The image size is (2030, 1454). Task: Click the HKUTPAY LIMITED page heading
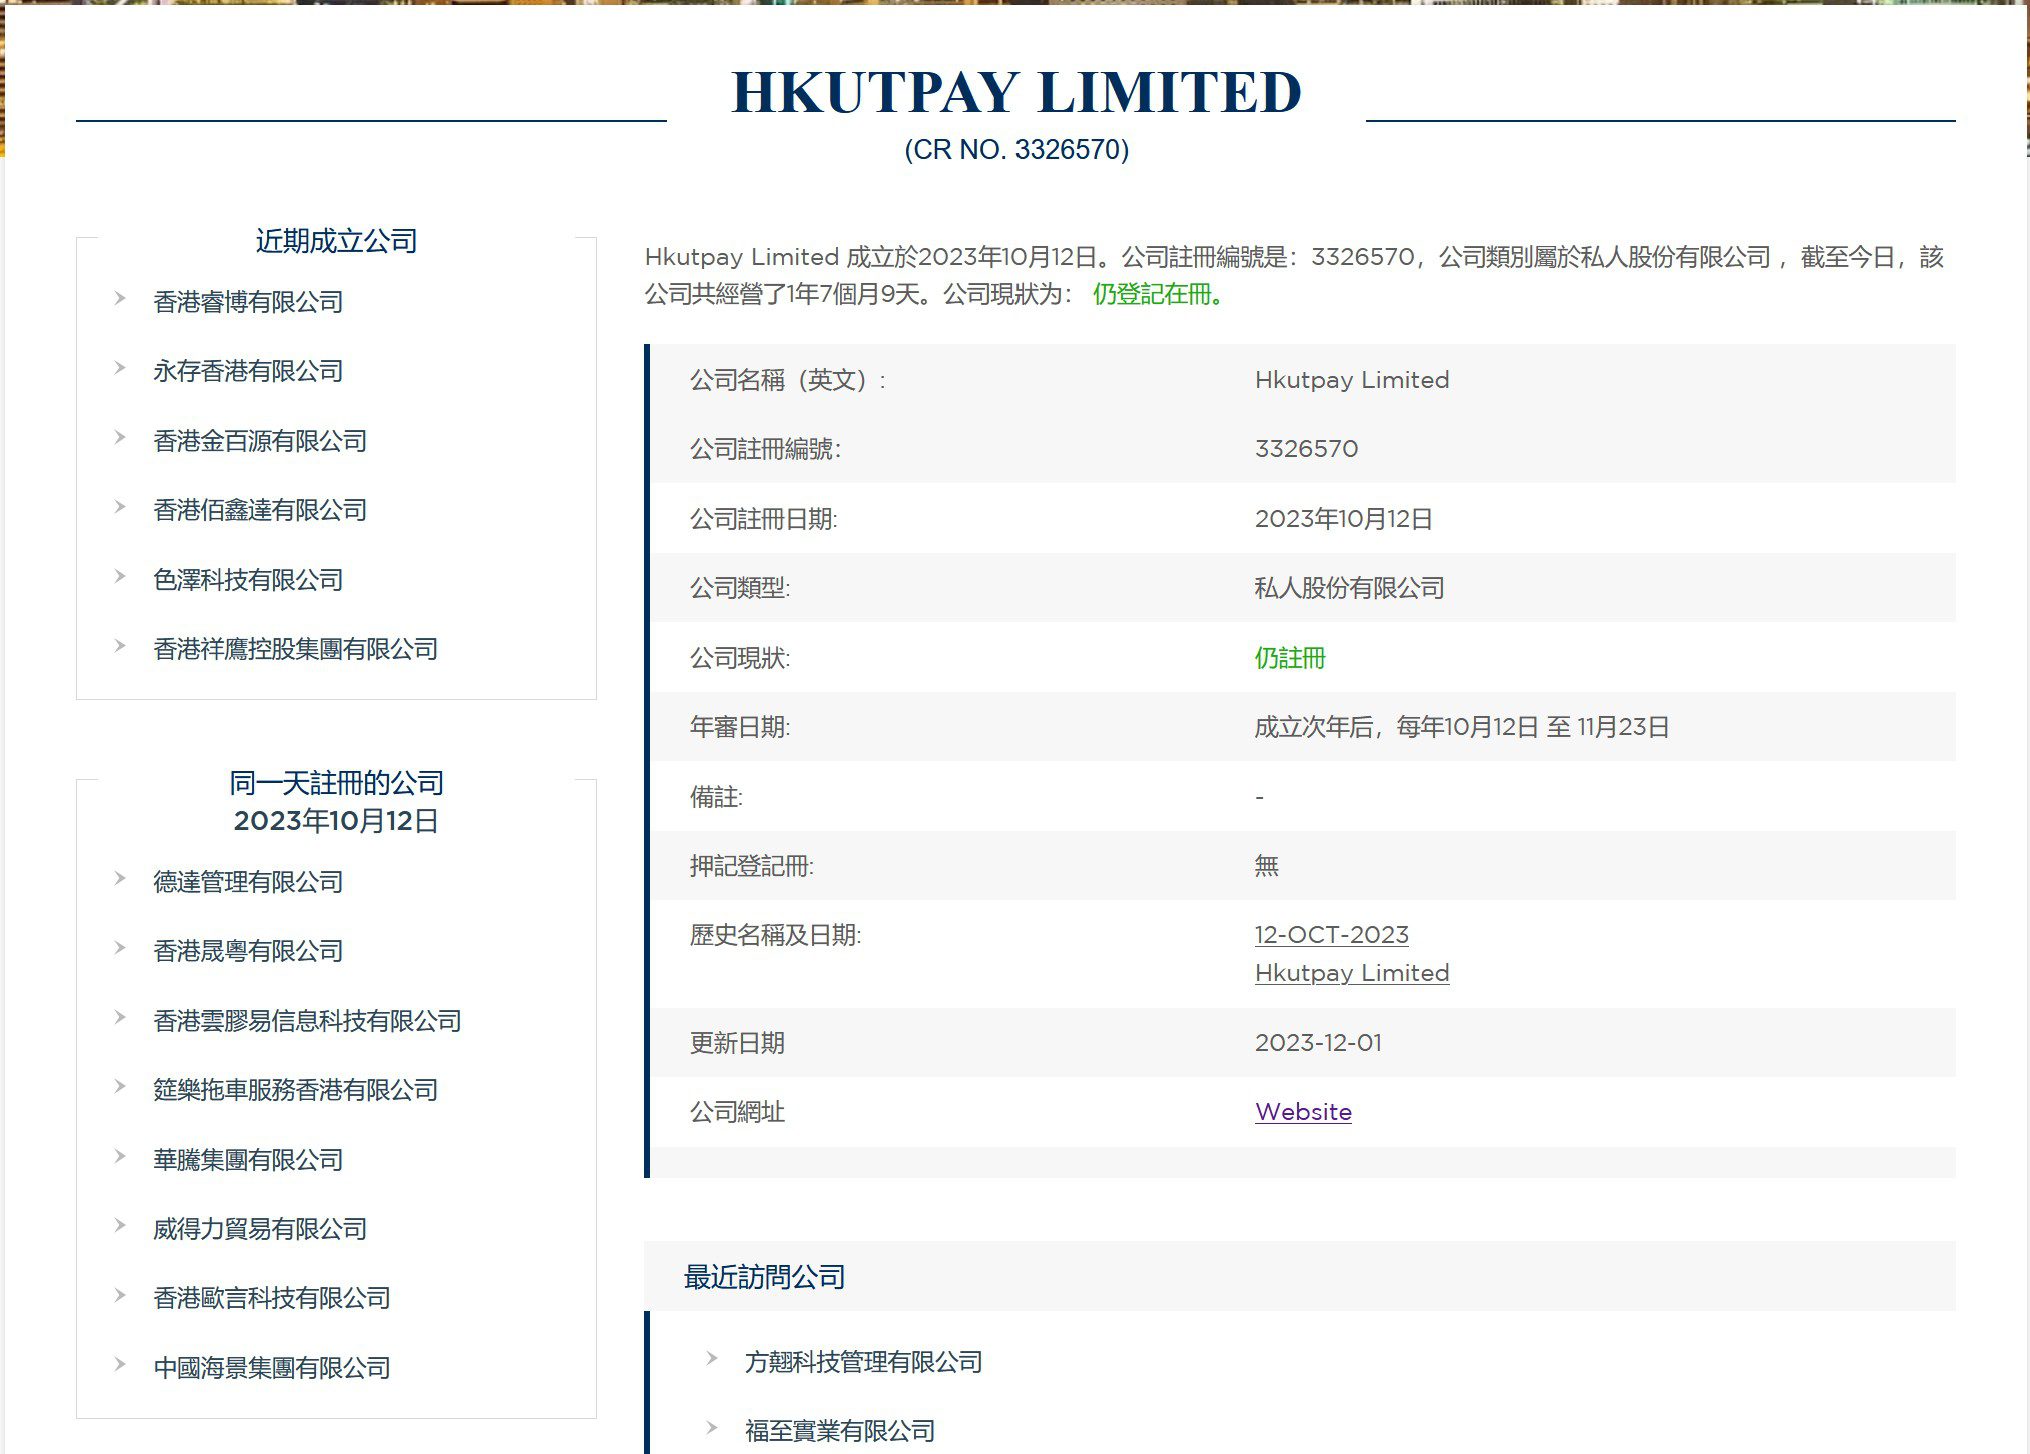tap(1016, 92)
